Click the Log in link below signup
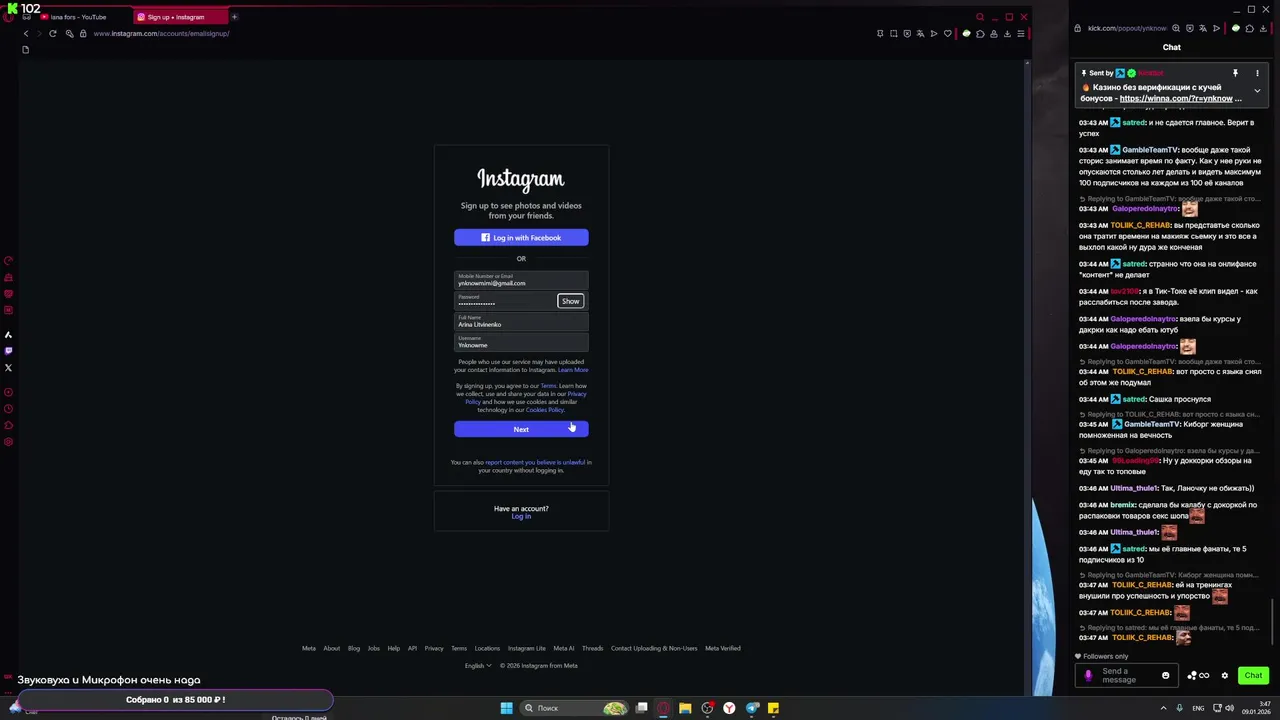Screen dimensions: 1280x720 coord(521,516)
